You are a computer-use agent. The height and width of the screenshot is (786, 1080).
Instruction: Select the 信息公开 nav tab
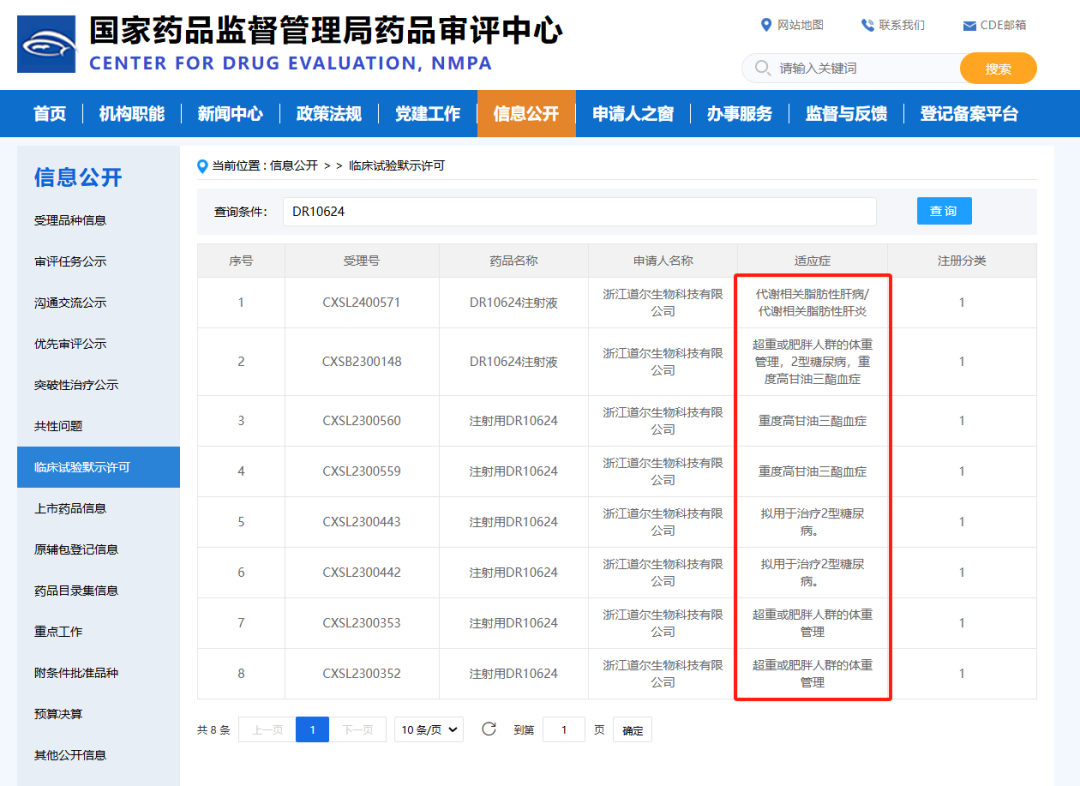point(526,114)
